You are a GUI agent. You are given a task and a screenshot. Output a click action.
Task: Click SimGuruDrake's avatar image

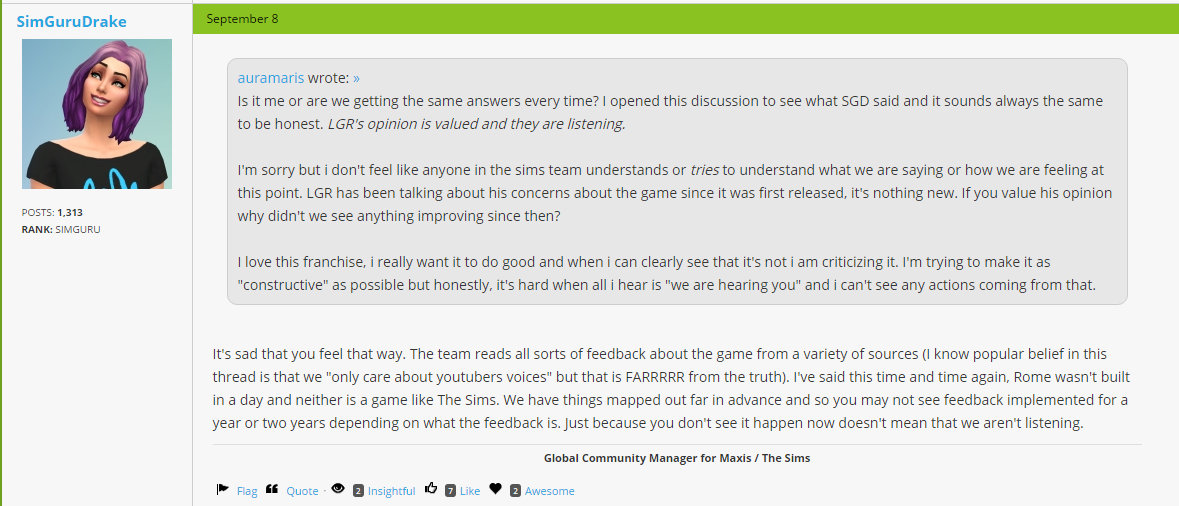(97, 114)
